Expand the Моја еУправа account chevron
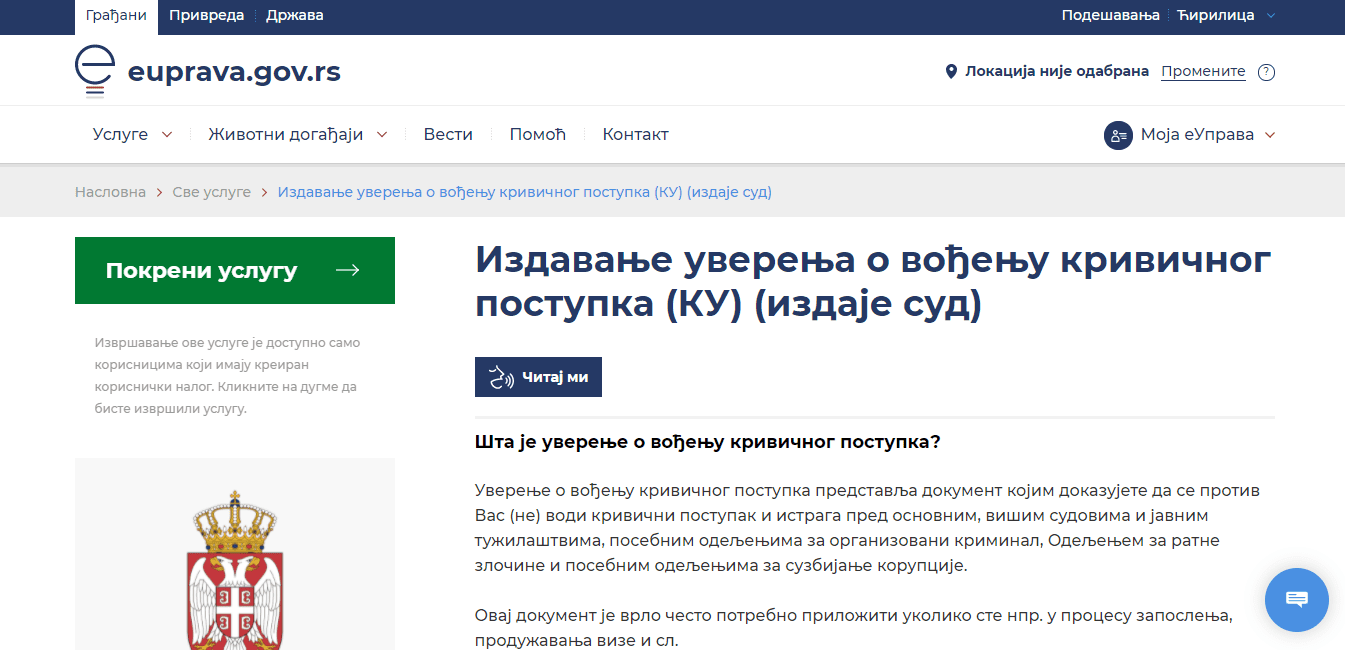The height and width of the screenshot is (650, 1345). click(1270, 135)
